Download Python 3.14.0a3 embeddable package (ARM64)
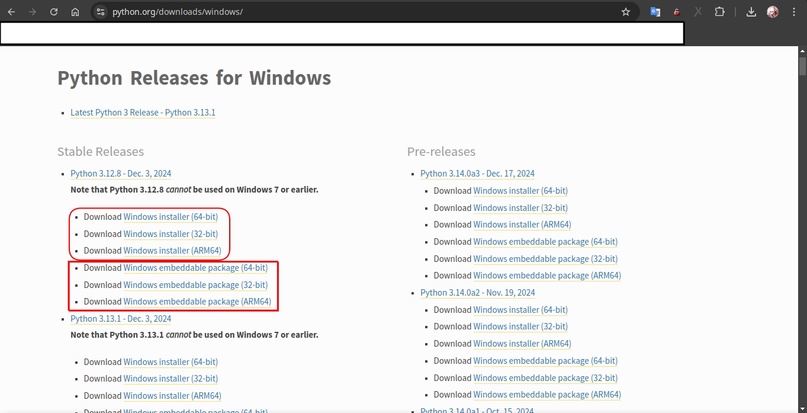The height and width of the screenshot is (413, 807). [547, 275]
